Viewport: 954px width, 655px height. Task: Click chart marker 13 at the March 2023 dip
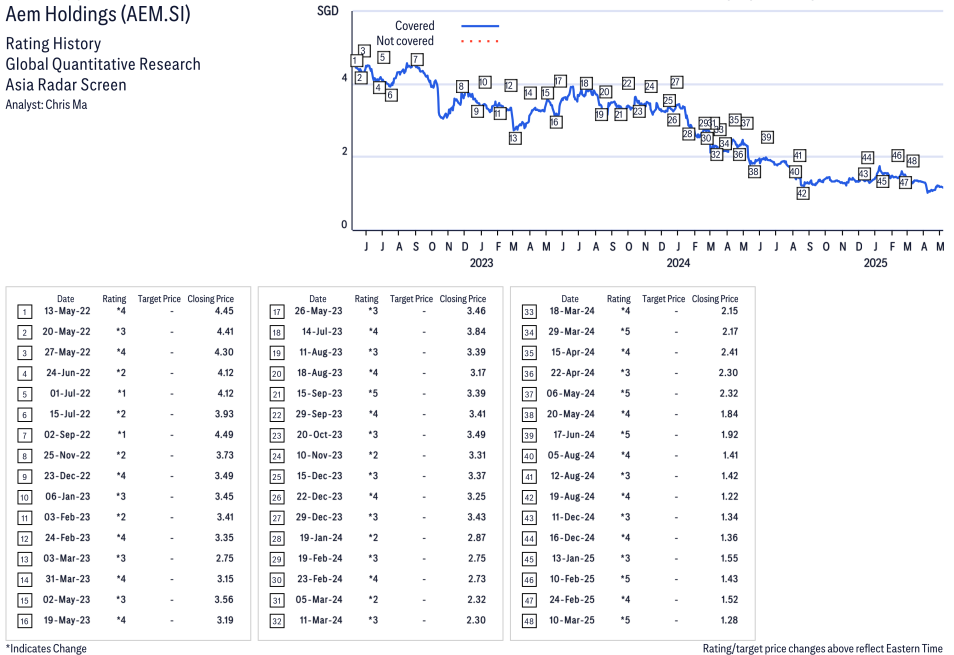[x=514, y=138]
